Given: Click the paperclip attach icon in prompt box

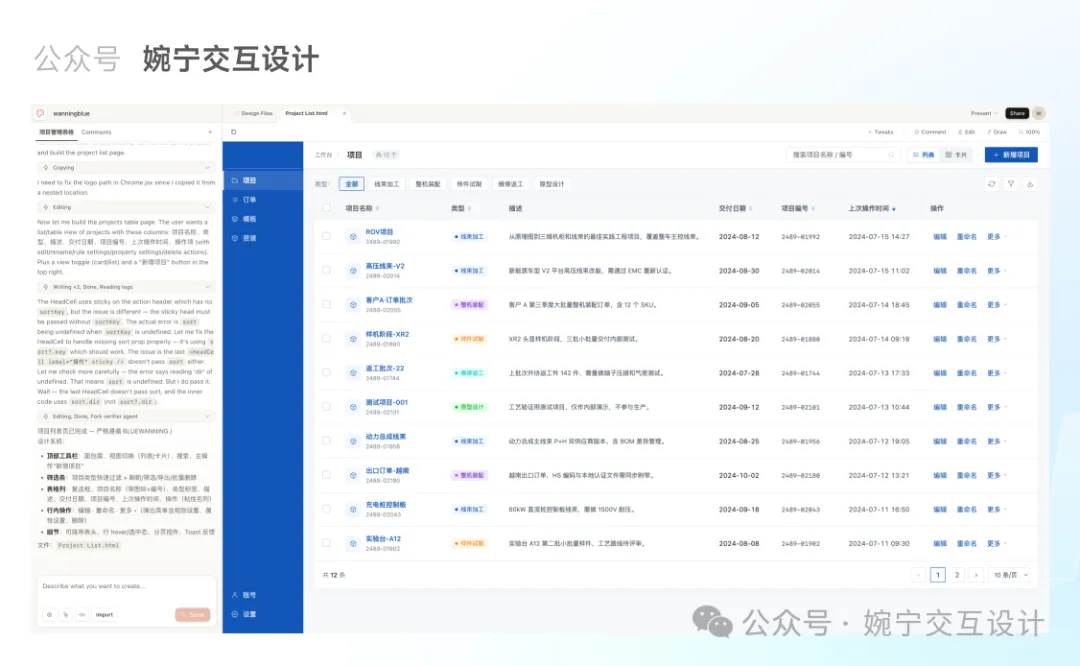Looking at the screenshot, I should (x=66, y=614).
